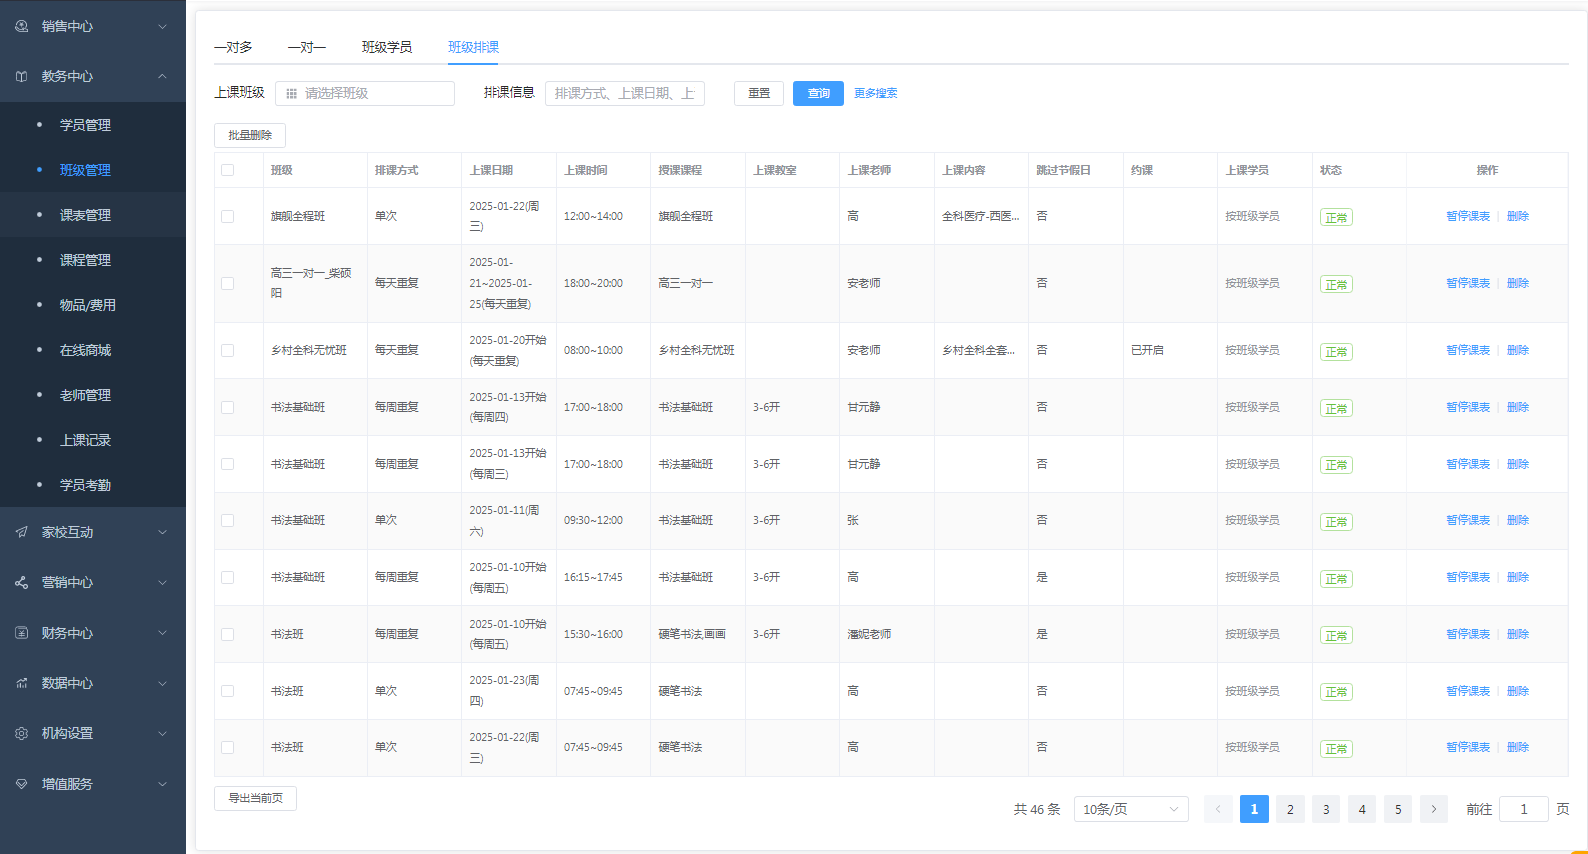
Task: Go to previous page arrow
Action: click(1218, 809)
